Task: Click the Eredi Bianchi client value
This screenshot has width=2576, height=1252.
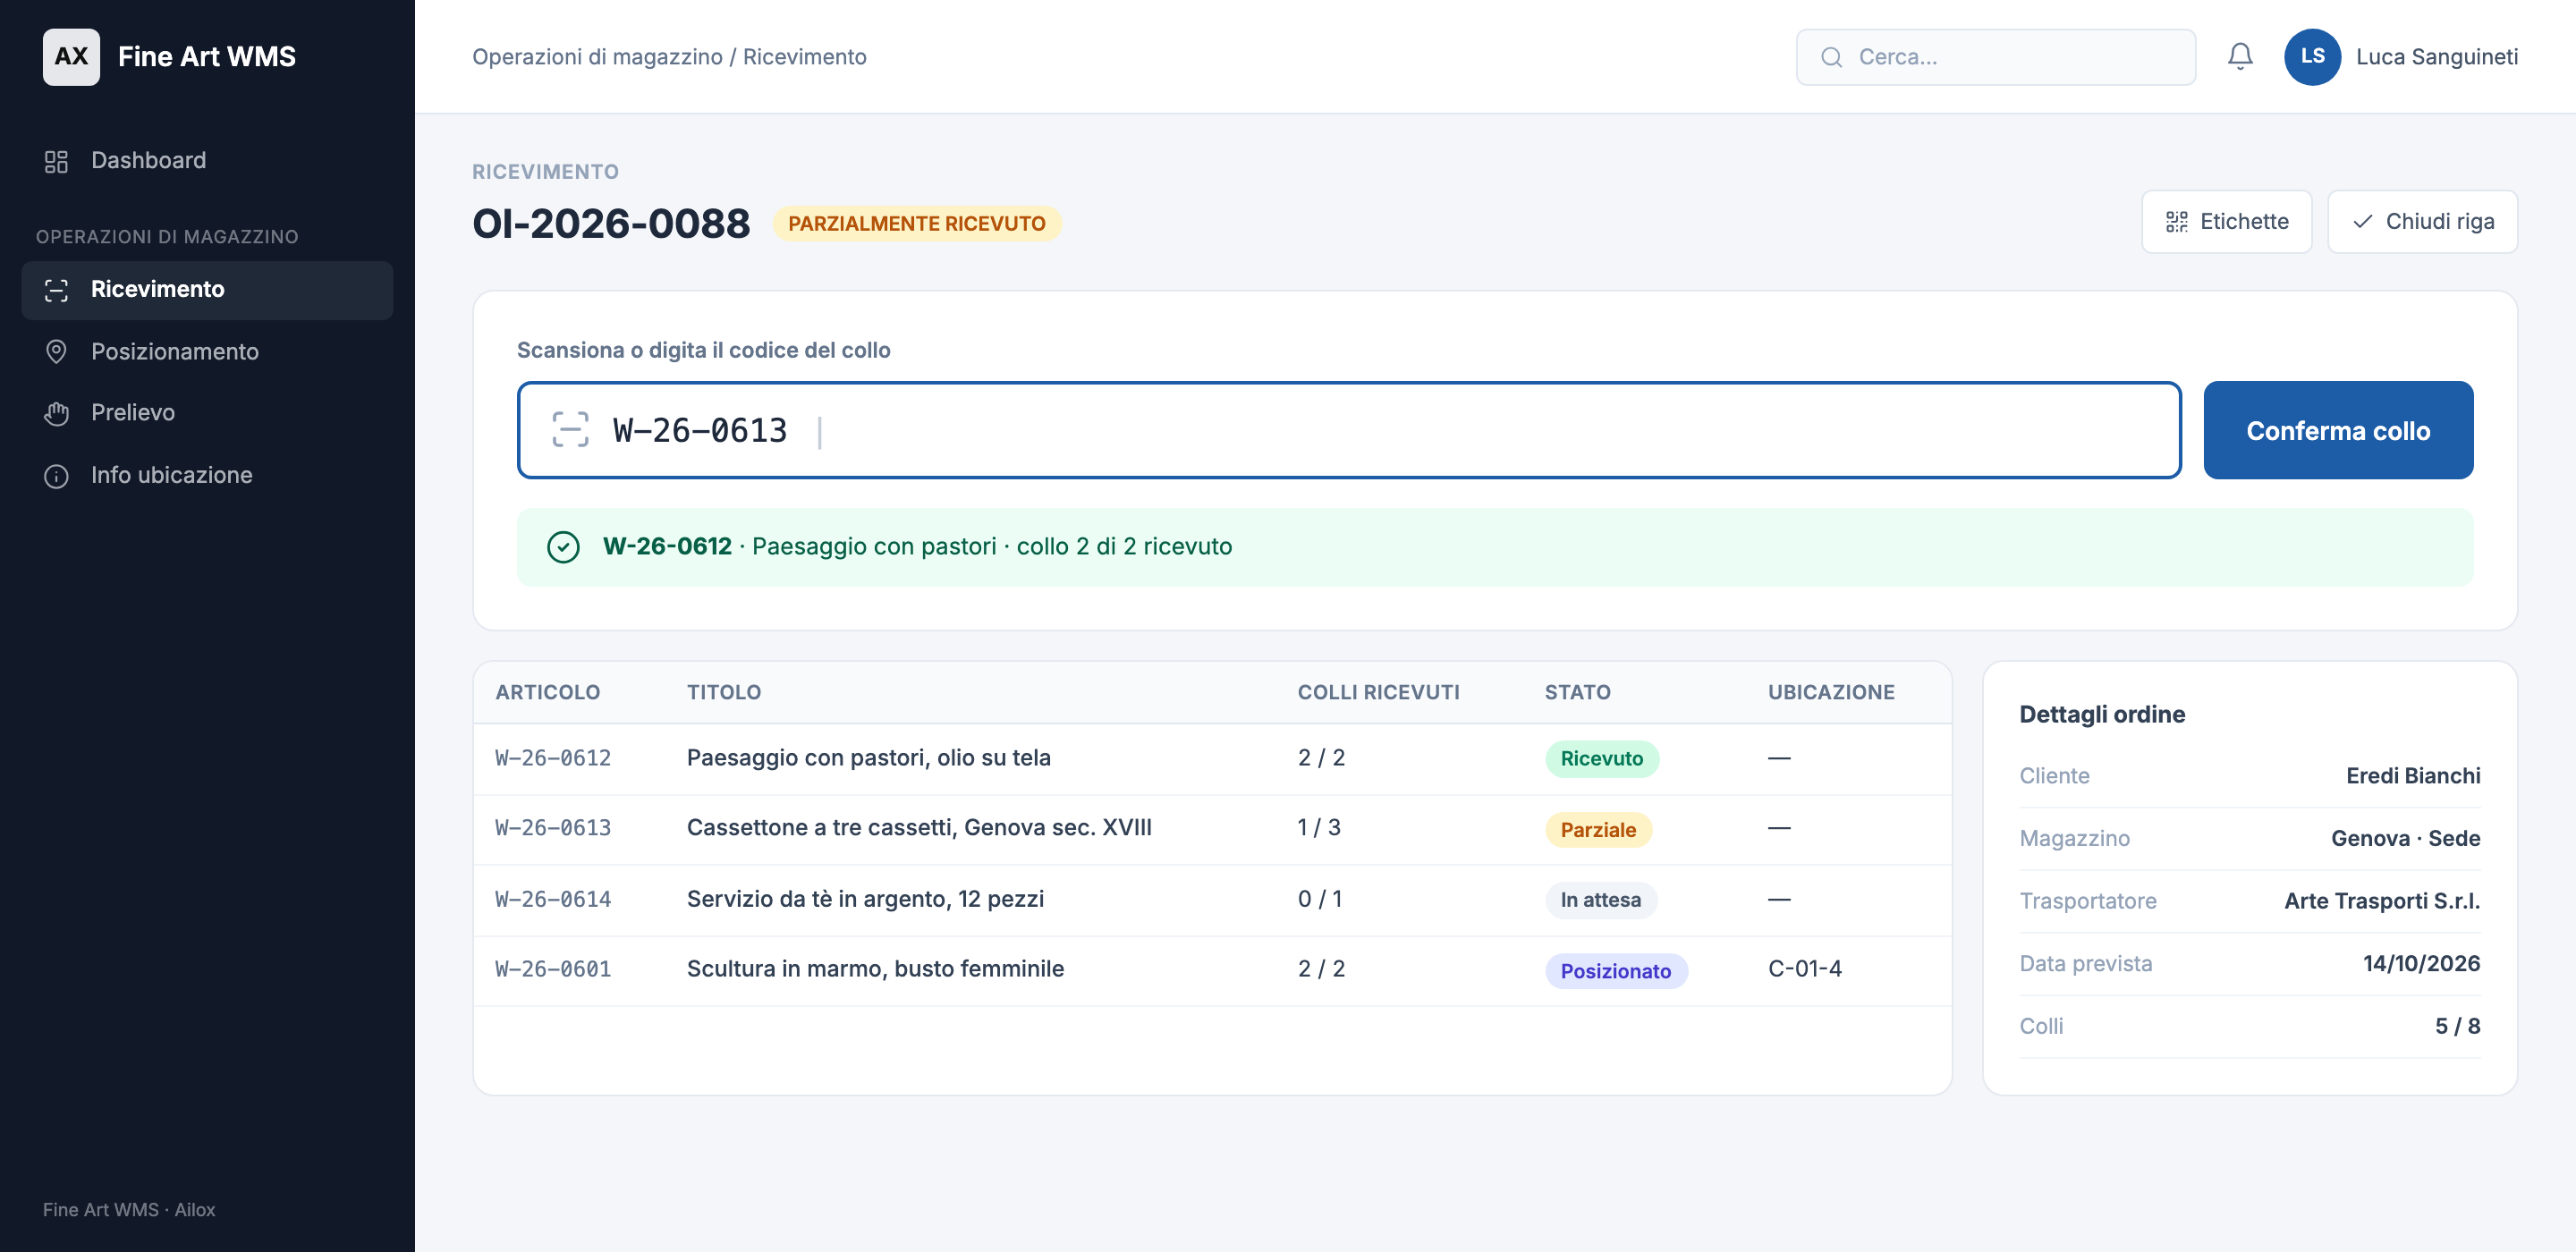Action: (x=2413, y=776)
